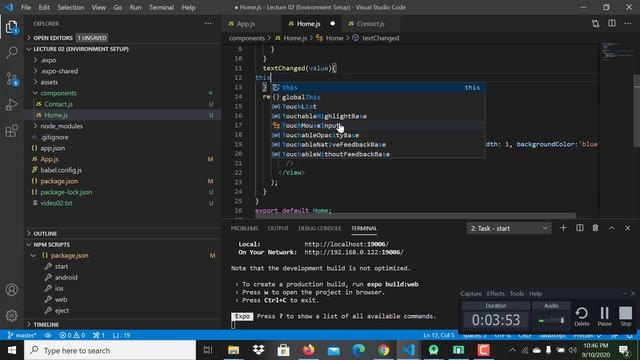640x360 pixels.
Task: Open Task View on taskbar
Action: [x=208, y=350]
